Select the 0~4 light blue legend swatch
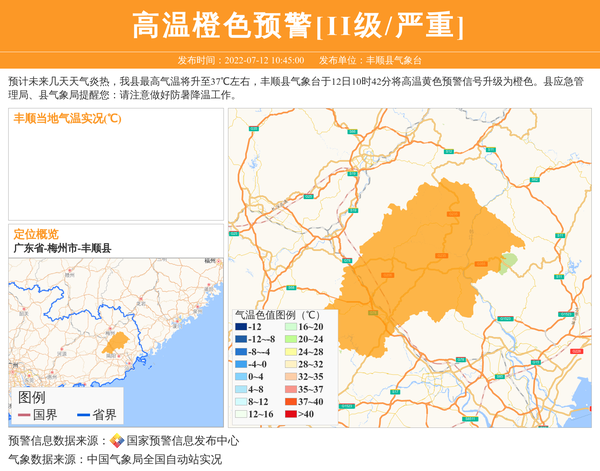This screenshot has width=600, height=471. (242, 377)
